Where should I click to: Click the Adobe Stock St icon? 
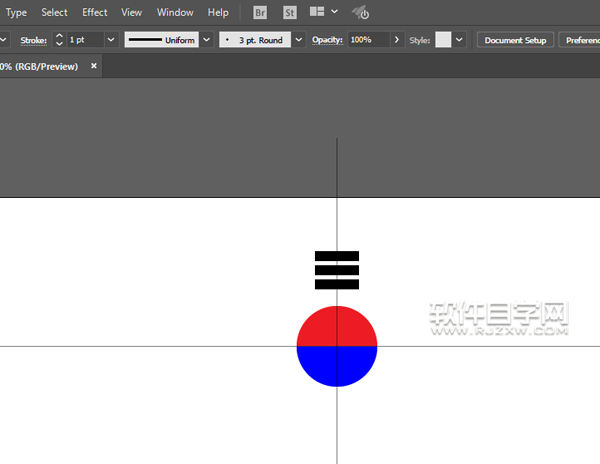[x=290, y=13]
